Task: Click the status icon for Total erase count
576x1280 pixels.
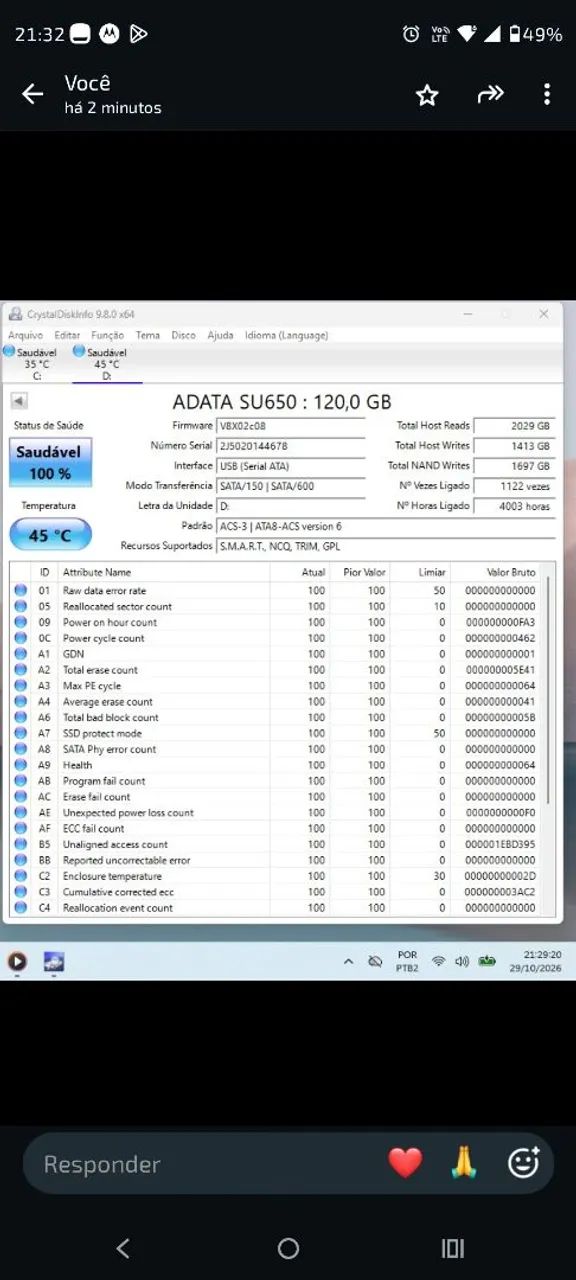Action: (x=20, y=670)
